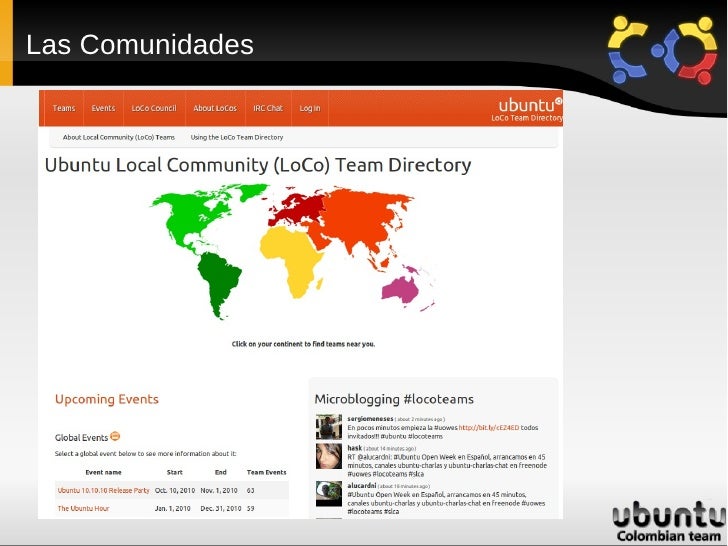Open Using the LoCo Team Directory link
Viewport: 728px width, 546px height.
[237, 137]
